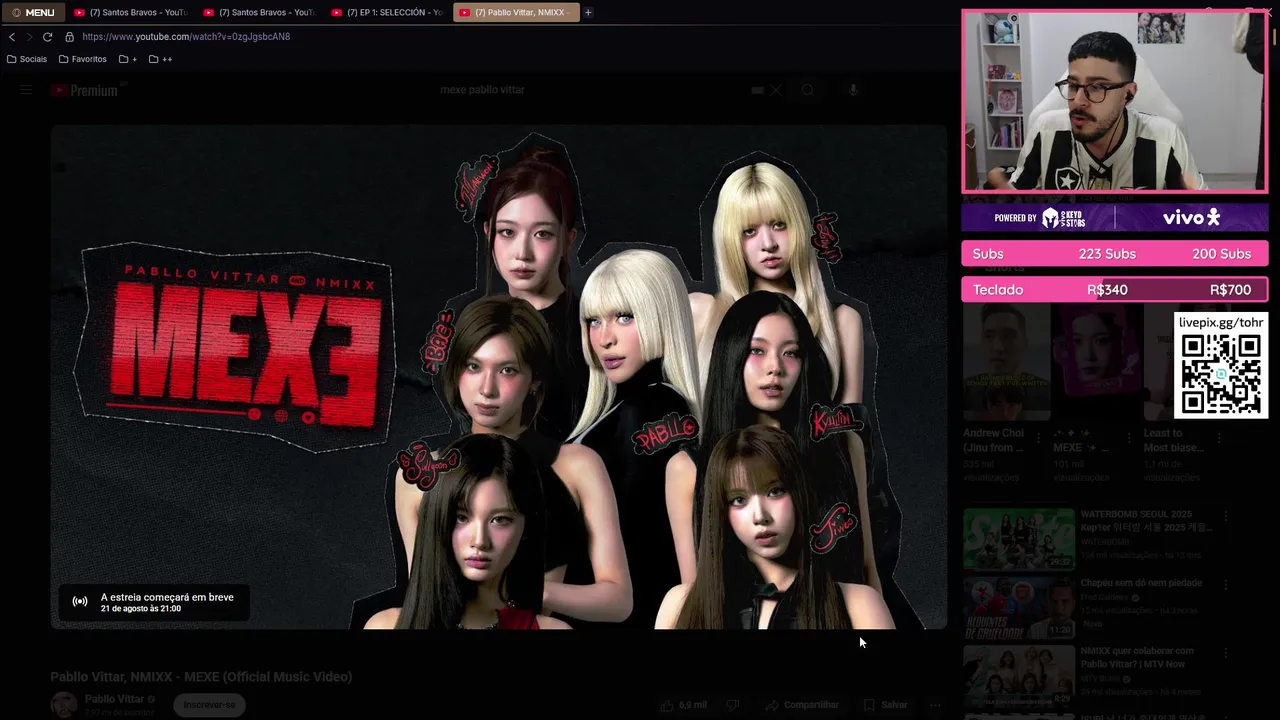Open 'Chapéu sem dó nem piedade' thumbnail

(1019, 607)
